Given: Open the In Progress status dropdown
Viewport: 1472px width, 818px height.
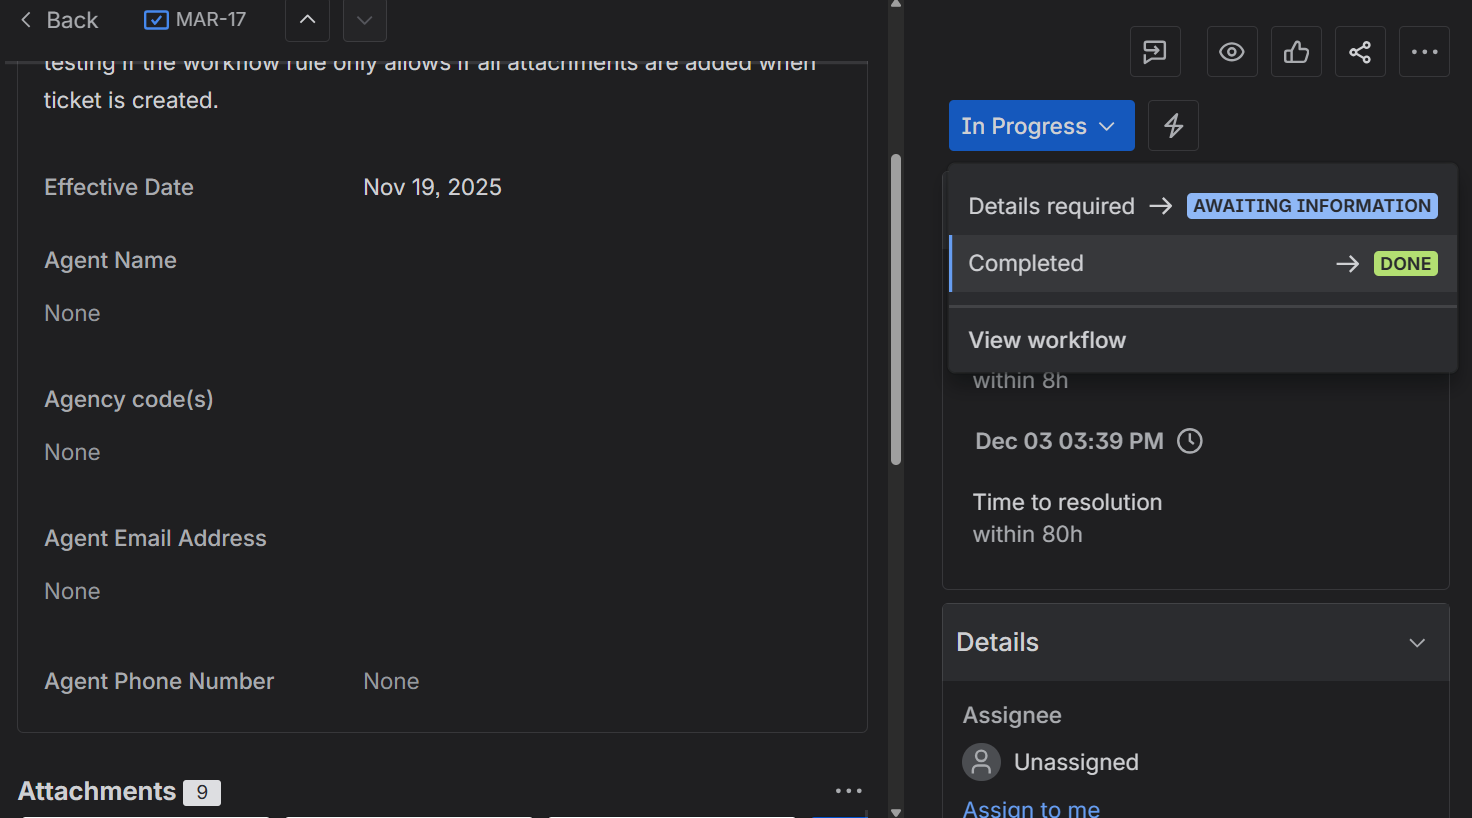Looking at the screenshot, I should click(x=1041, y=126).
